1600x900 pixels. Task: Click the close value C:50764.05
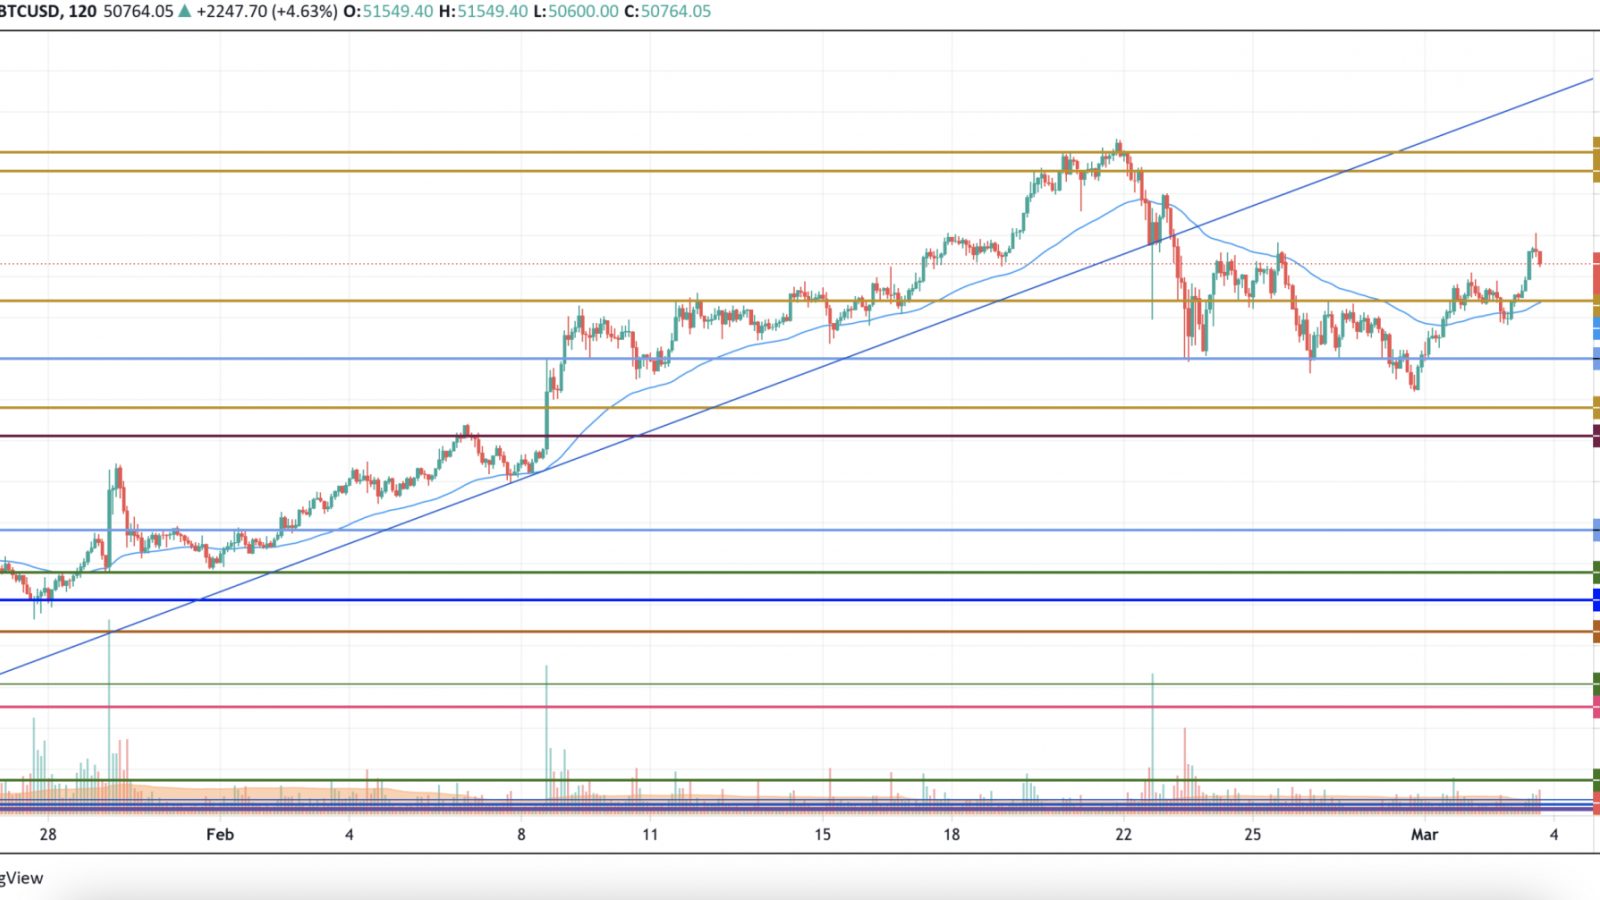pyautogui.click(x=668, y=12)
